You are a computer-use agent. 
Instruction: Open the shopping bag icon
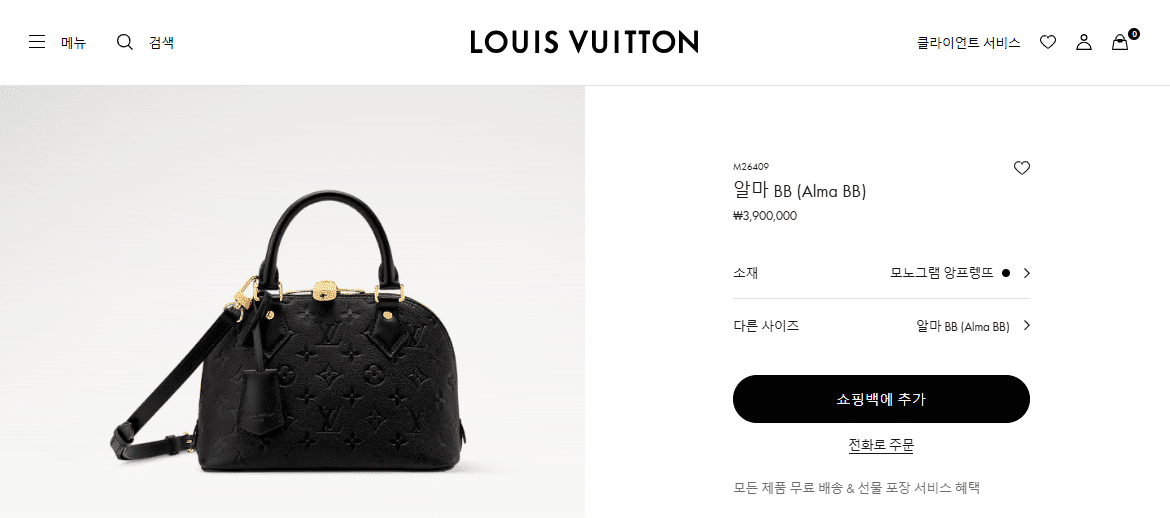pos(1120,43)
